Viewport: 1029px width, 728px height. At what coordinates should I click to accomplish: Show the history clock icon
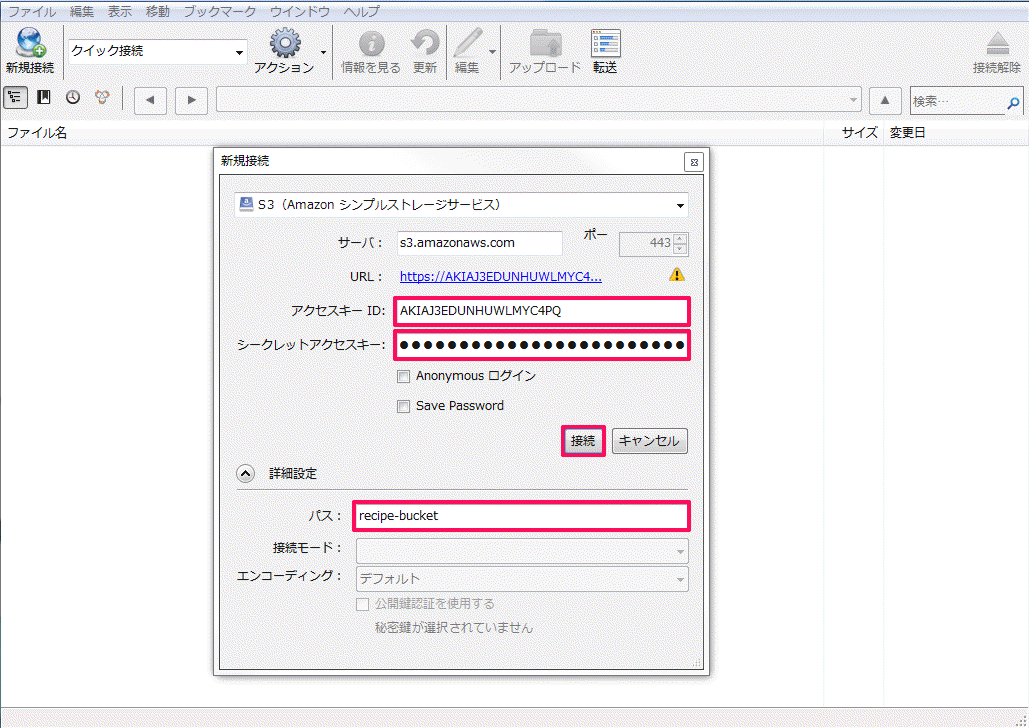pos(73,98)
